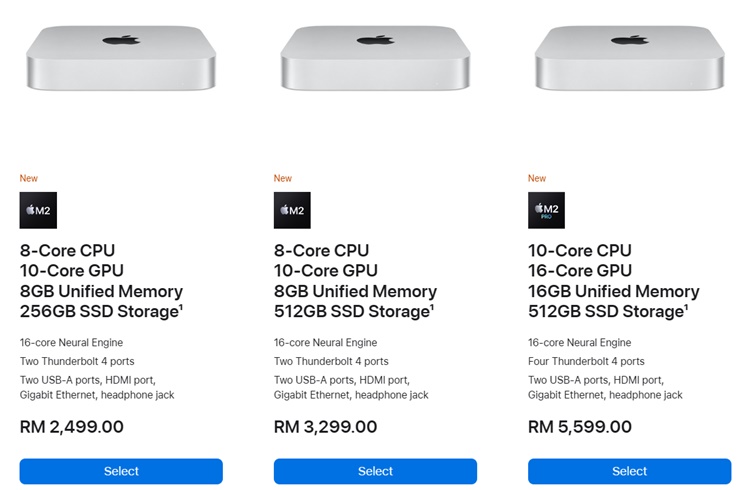Click the 10-Core CPU heading of M2 Pro
The width and height of the screenshot is (750, 490).
[x=580, y=250]
